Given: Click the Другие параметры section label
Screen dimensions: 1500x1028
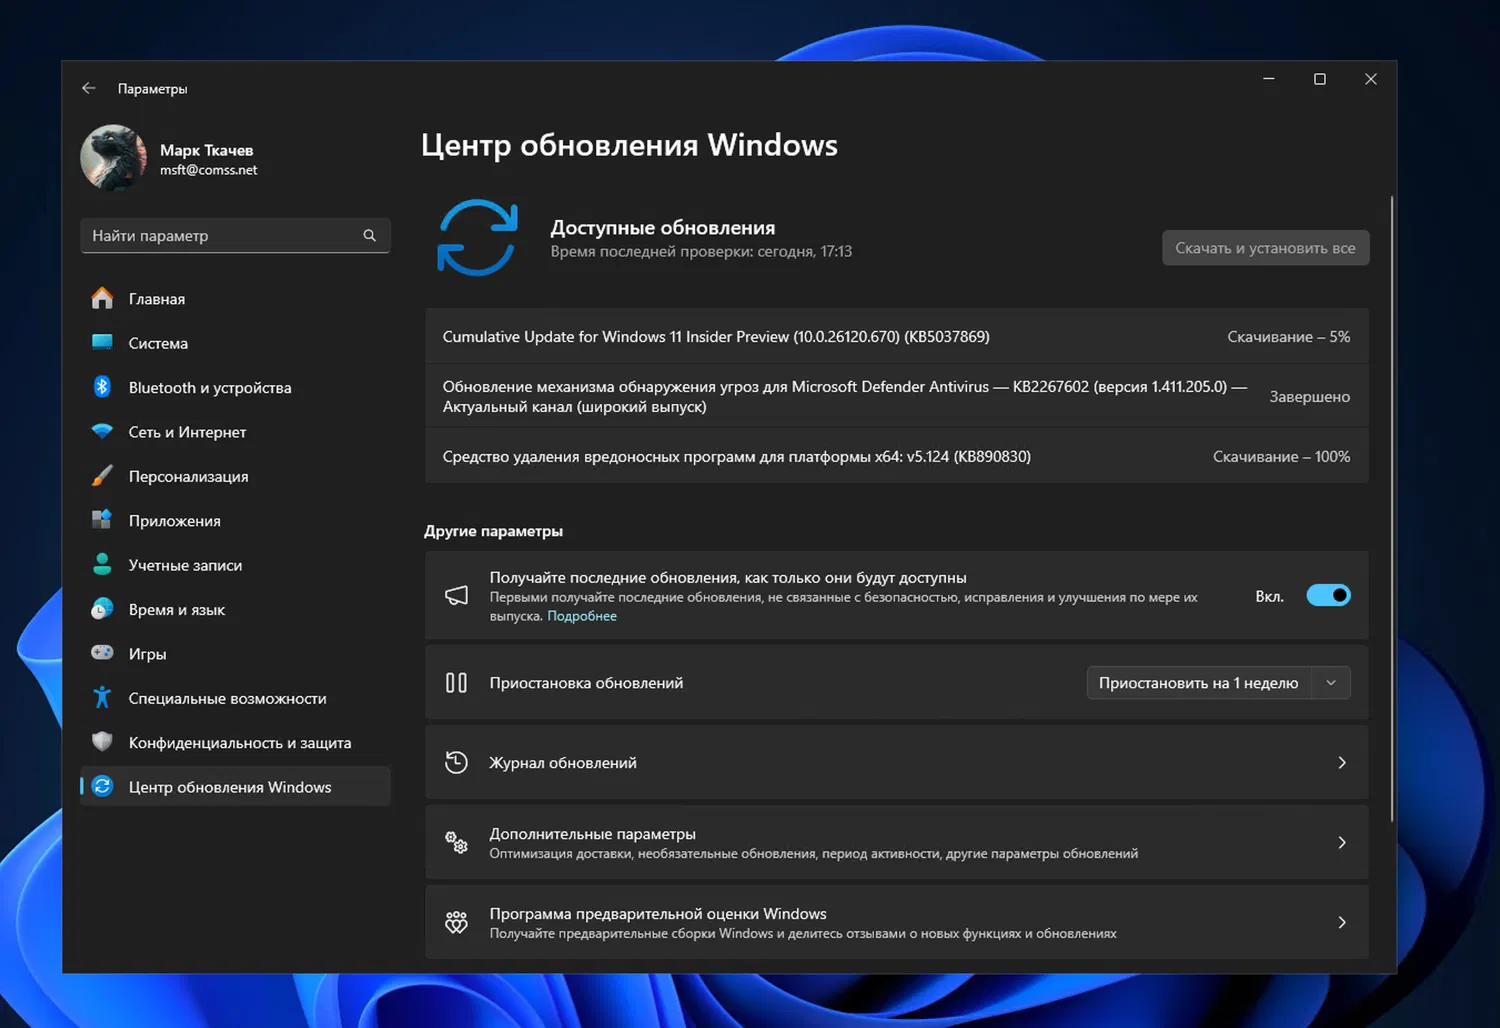Looking at the screenshot, I should (493, 531).
